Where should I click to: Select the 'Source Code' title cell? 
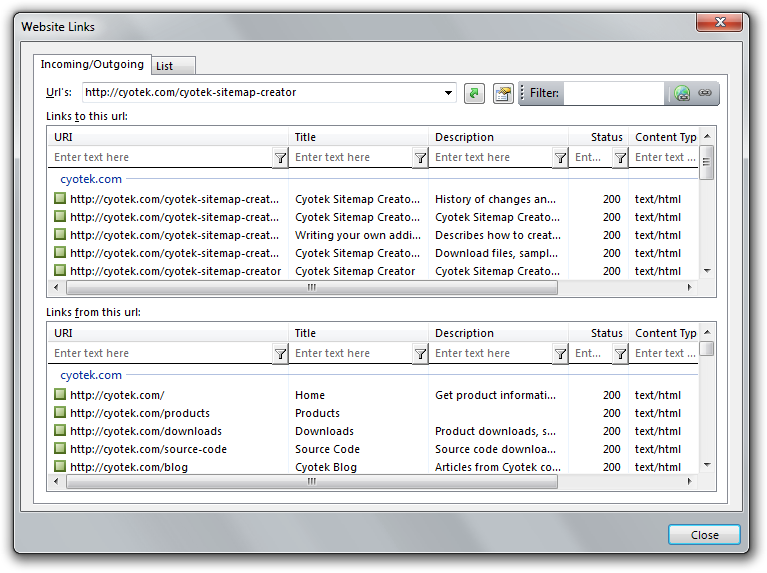(x=327, y=449)
